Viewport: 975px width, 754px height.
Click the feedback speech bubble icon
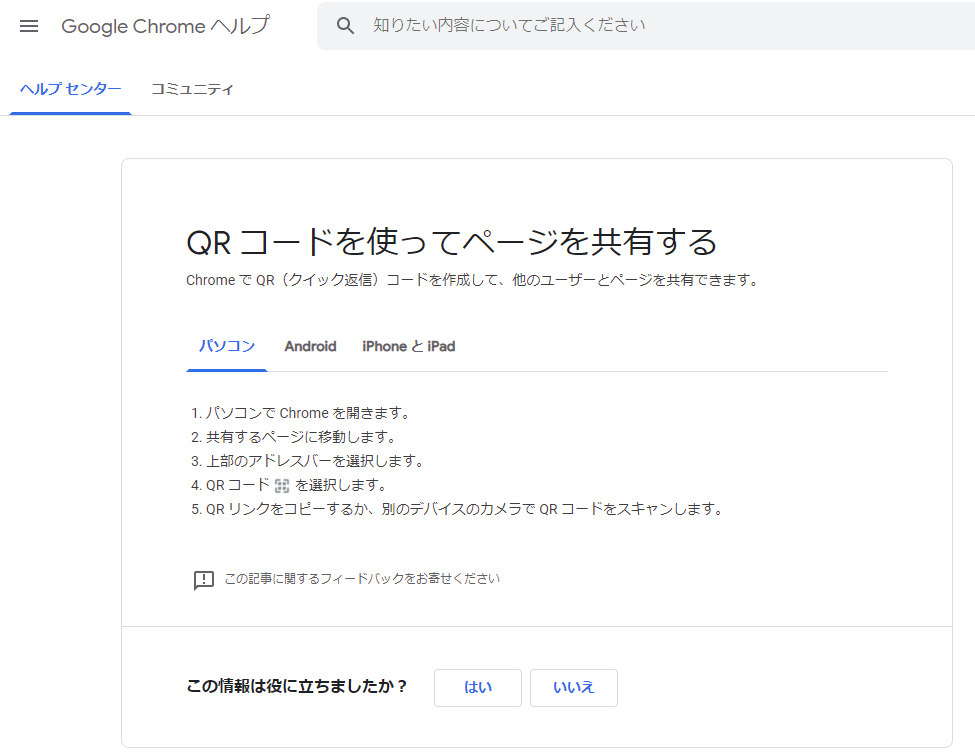204,580
